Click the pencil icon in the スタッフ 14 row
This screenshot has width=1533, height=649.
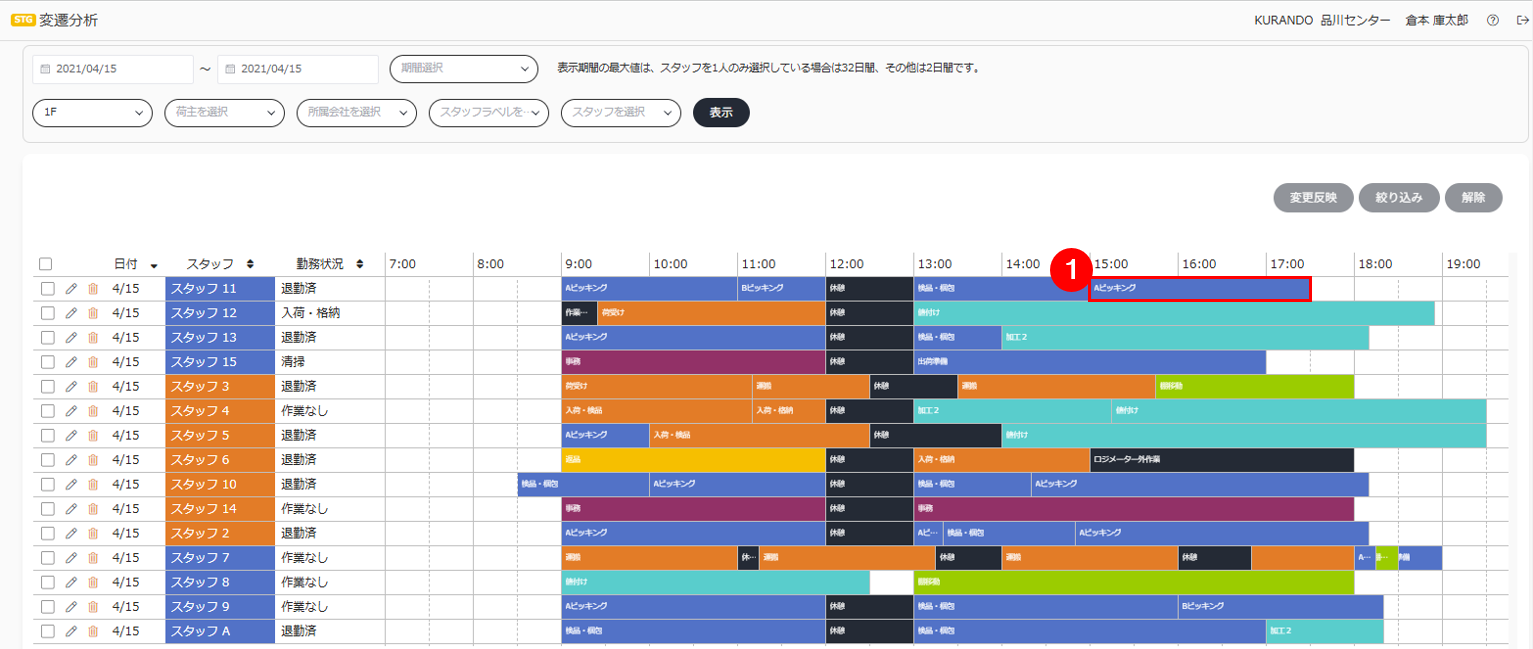pyautogui.click(x=71, y=509)
